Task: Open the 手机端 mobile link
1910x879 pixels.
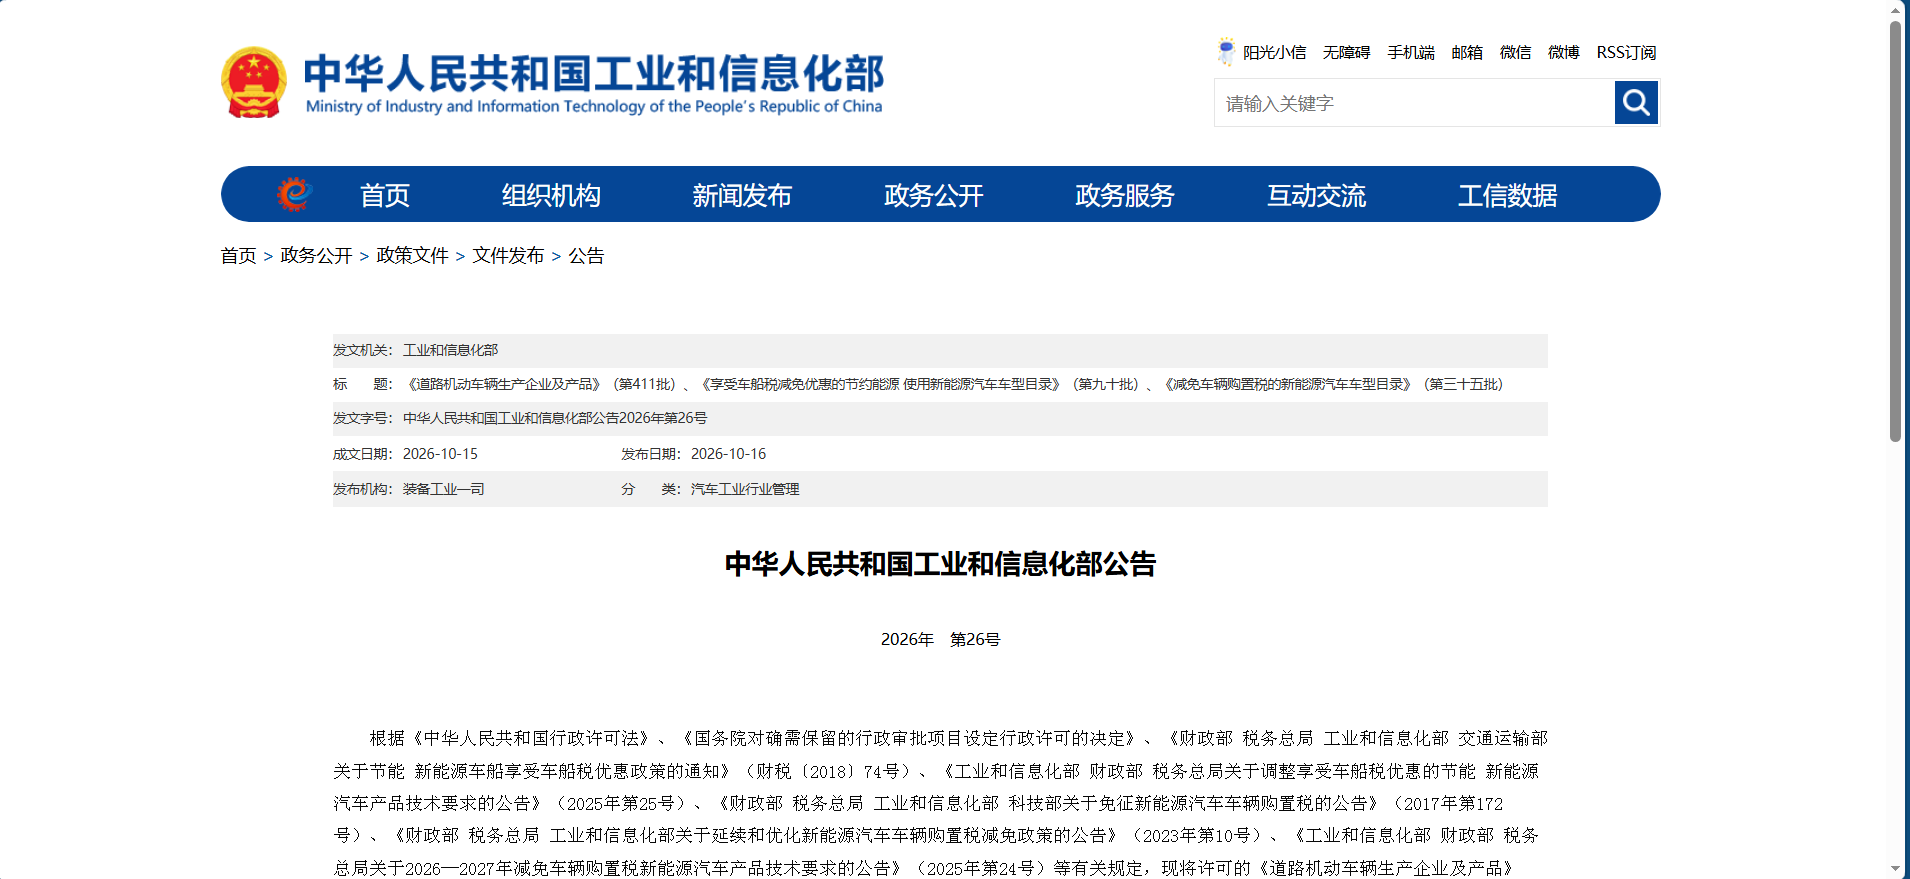Action: point(1411,52)
